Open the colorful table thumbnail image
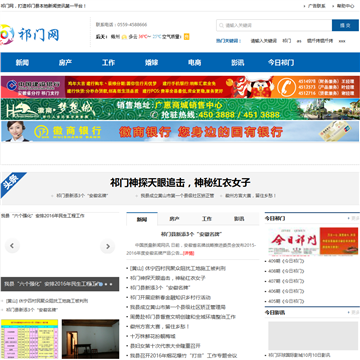The width and height of the screenshot is (360, 360). (x=29, y=339)
